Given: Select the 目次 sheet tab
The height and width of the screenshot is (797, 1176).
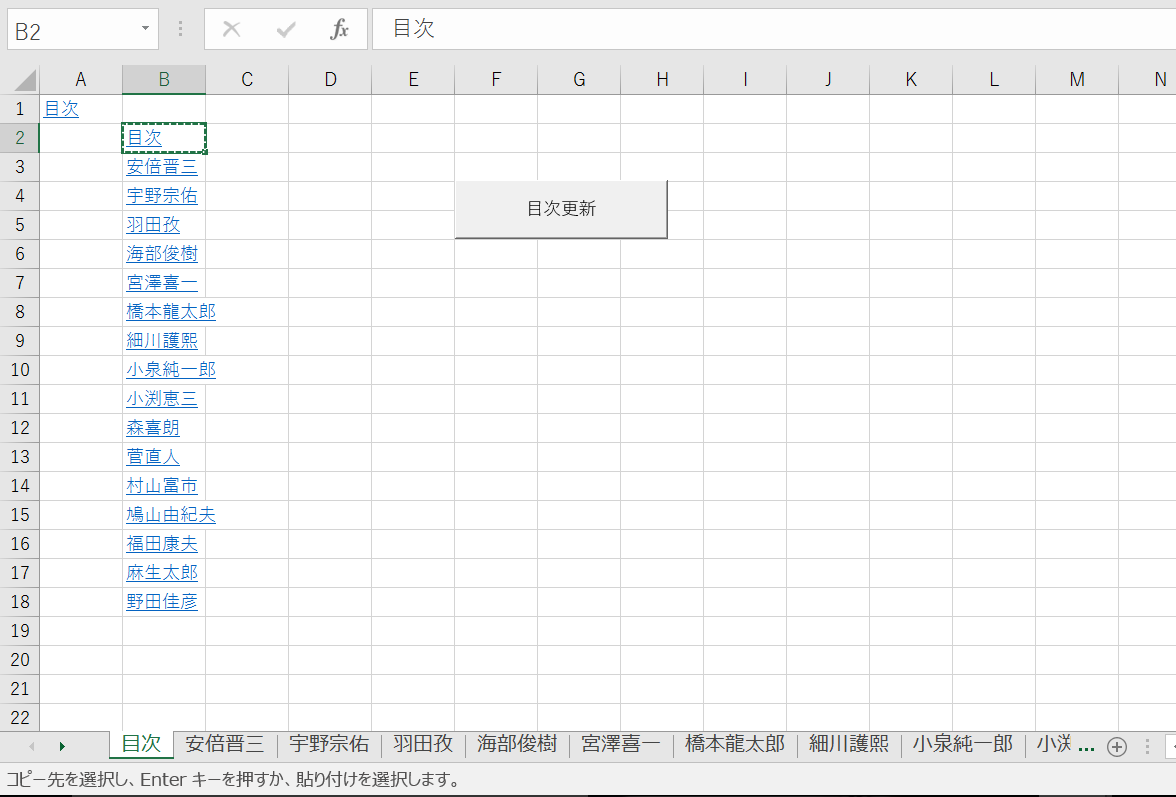Looking at the screenshot, I should 140,744.
